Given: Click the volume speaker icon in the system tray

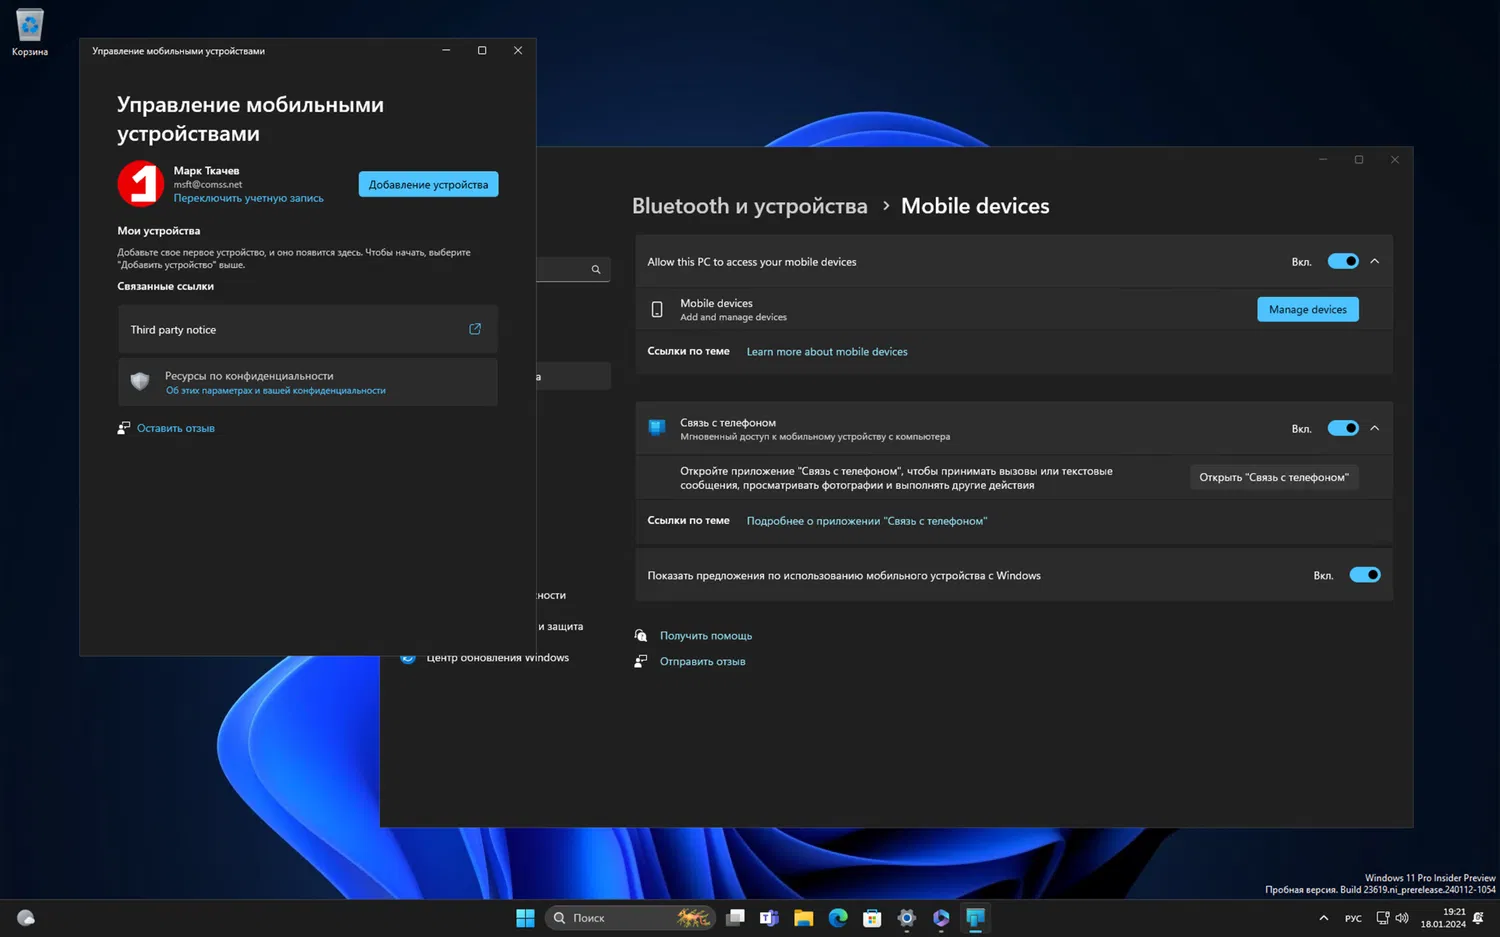Looking at the screenshot, I should coord(1402,918).
